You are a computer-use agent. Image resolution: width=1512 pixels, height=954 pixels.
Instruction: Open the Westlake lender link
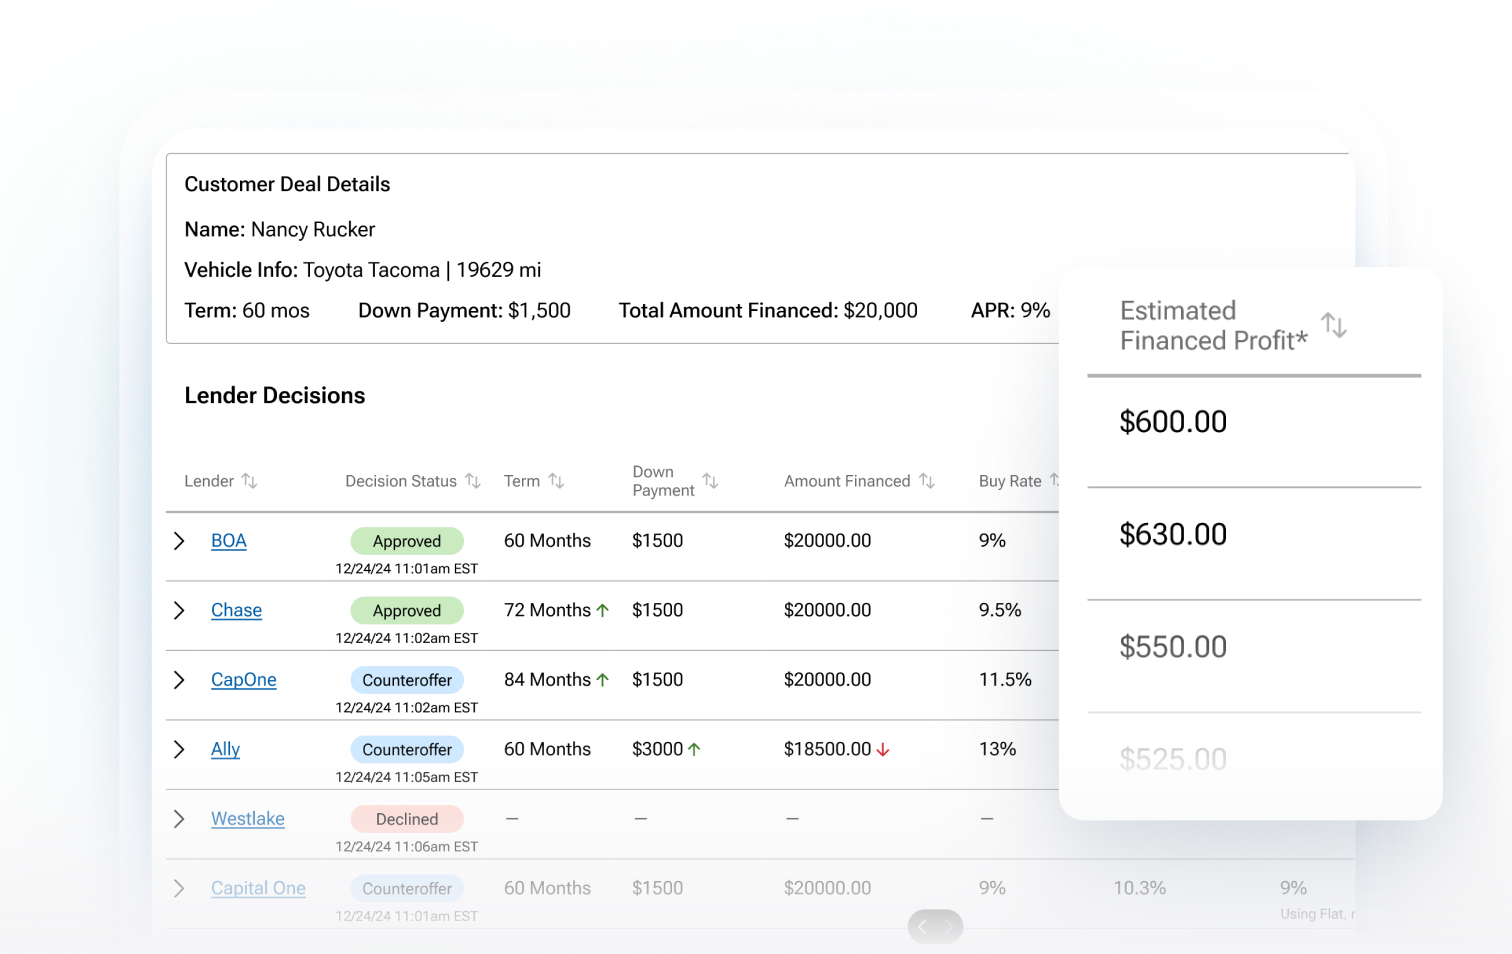coord(247,819)
